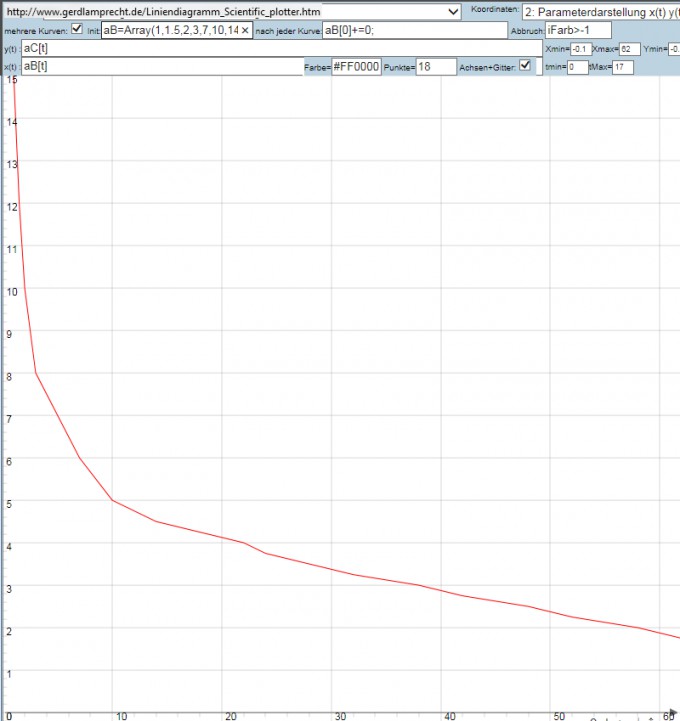The image size is (680, 721).
Task: Click the tmin value field
Action: pos(577,67)
